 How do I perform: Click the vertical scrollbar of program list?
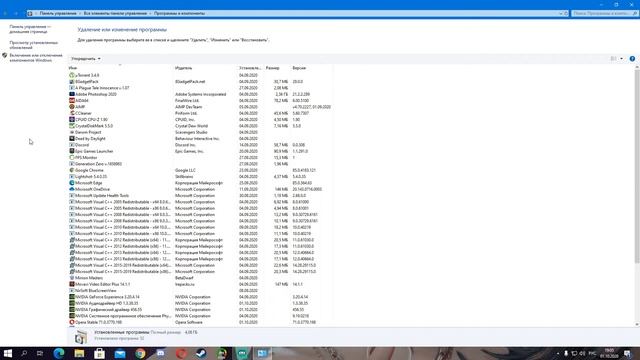click(x=637, y=167)
